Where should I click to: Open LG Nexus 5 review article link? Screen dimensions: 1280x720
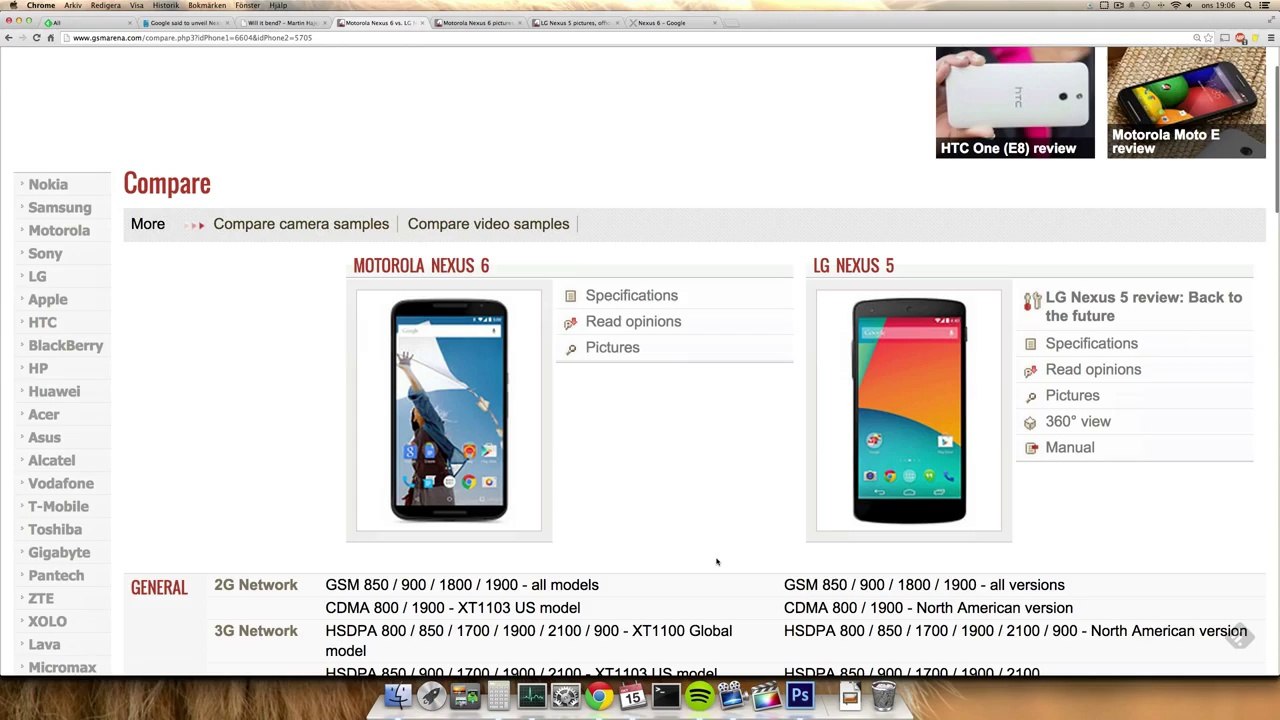click(1143, 307)
